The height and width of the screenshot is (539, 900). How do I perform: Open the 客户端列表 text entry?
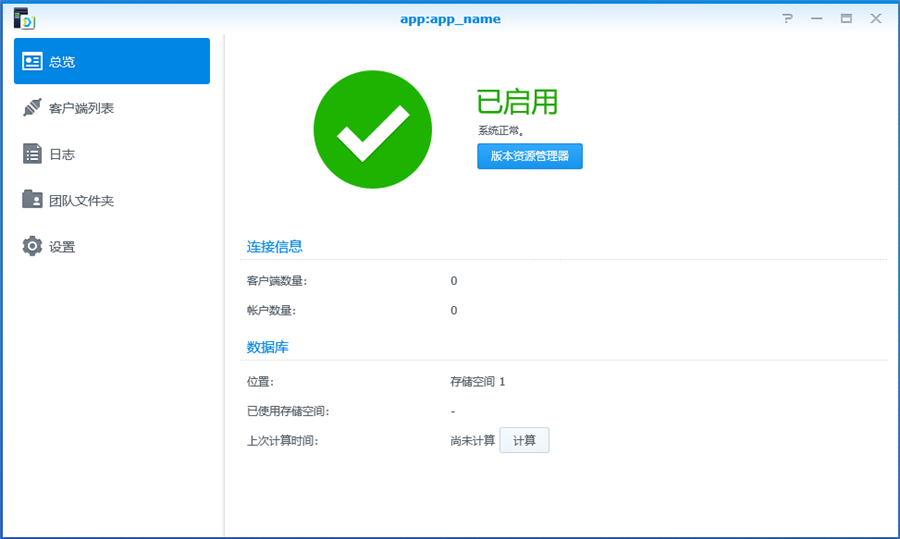pos(81,108)
